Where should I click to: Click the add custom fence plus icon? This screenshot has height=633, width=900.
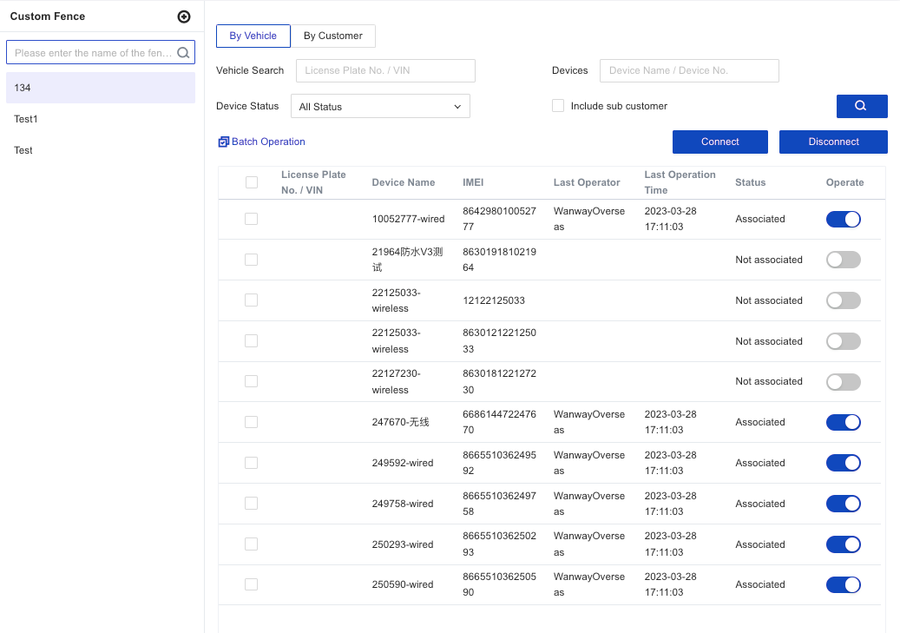click(183, 17)
